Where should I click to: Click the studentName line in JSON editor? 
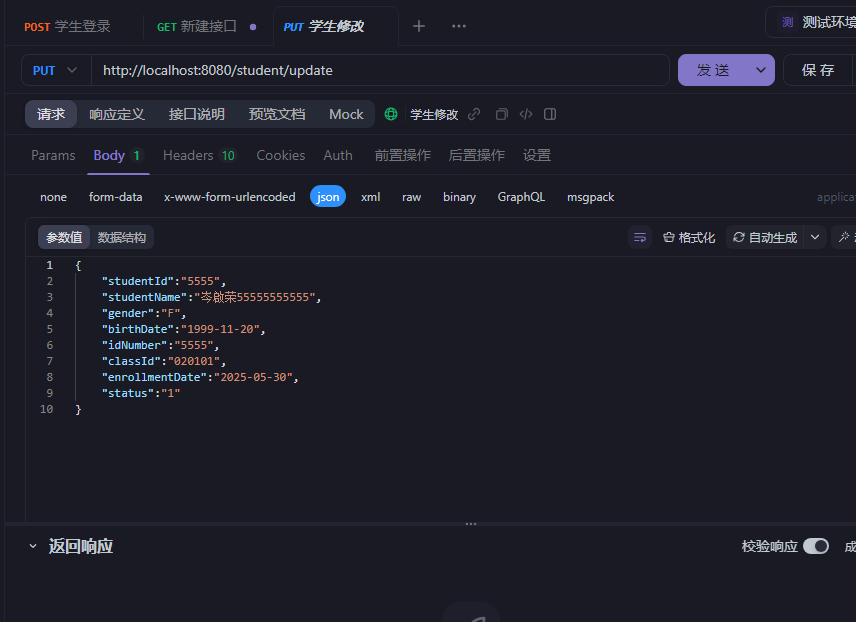212,297
